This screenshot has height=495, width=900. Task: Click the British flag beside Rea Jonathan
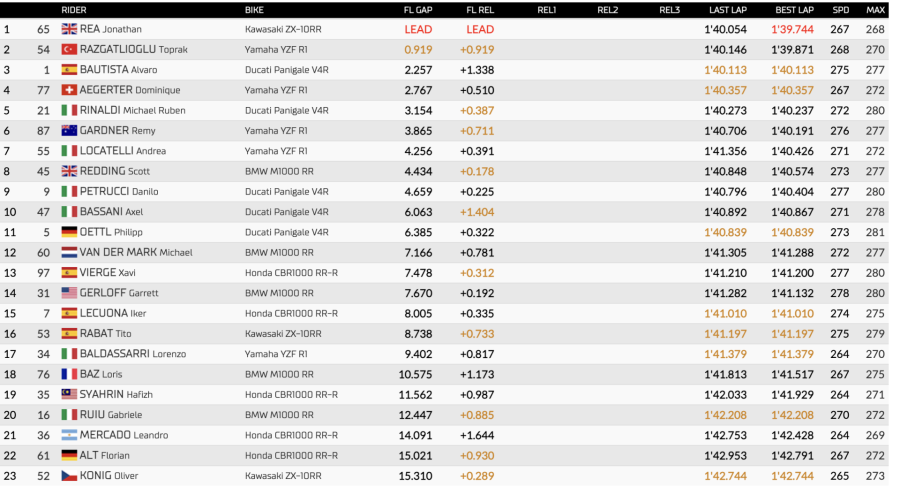tap(69, 29)
